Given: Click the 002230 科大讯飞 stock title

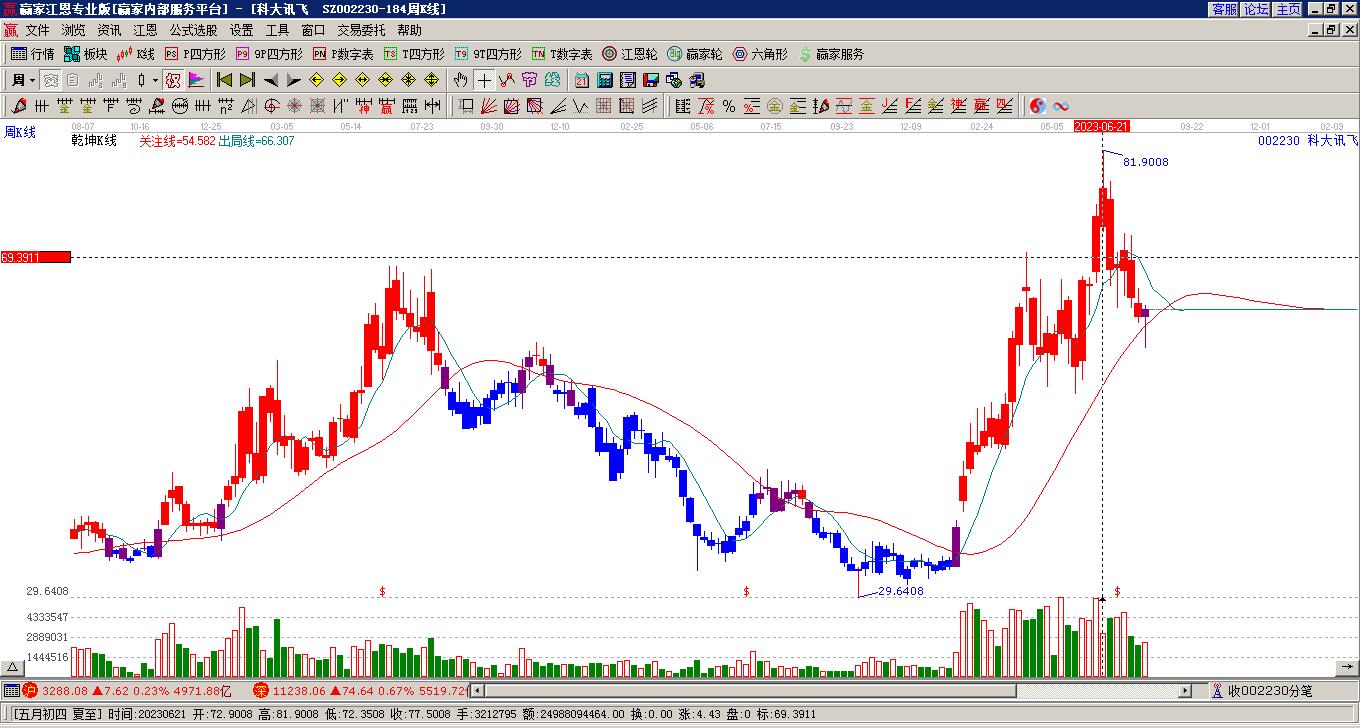Looking at the screenshot, I should pyautogui.click(x=1308, y=141).
